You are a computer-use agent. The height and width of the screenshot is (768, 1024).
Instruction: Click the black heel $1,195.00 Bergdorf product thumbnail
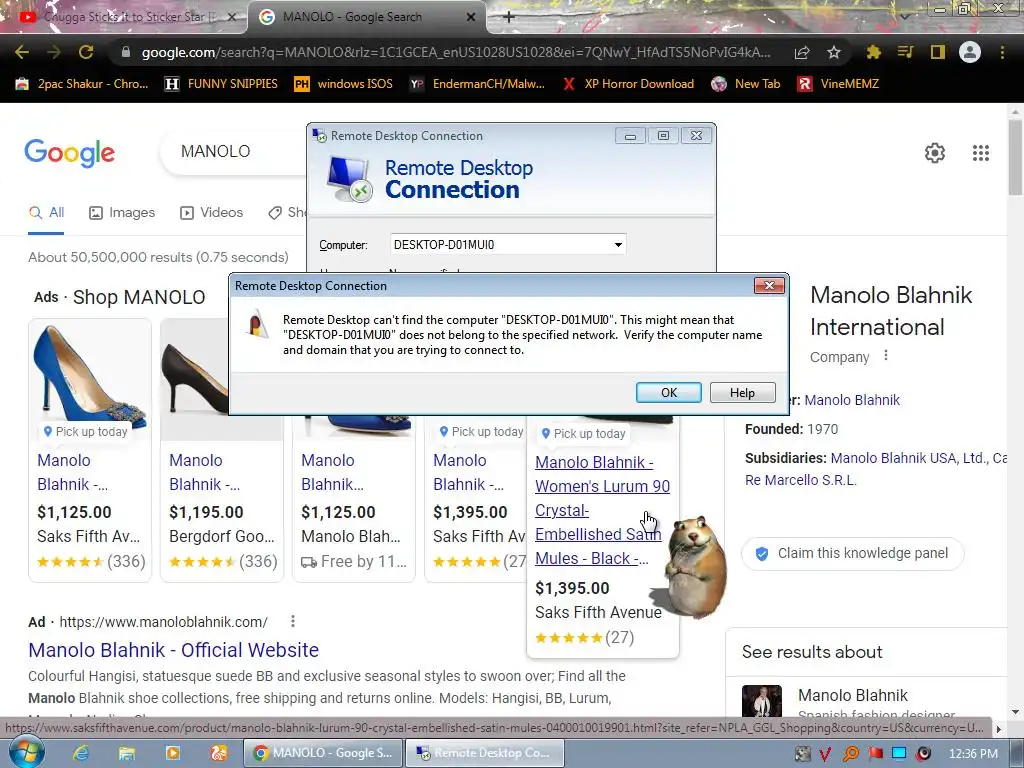click(195, 379)
